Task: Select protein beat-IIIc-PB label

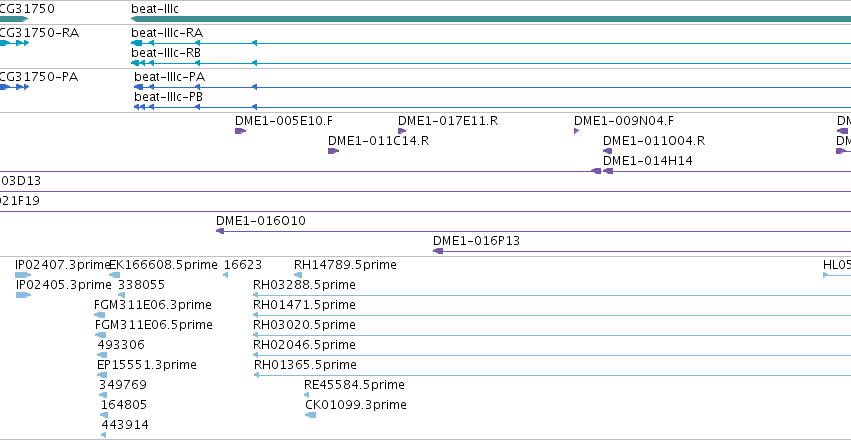Action: pyautogui.click(x=169, y=97)
